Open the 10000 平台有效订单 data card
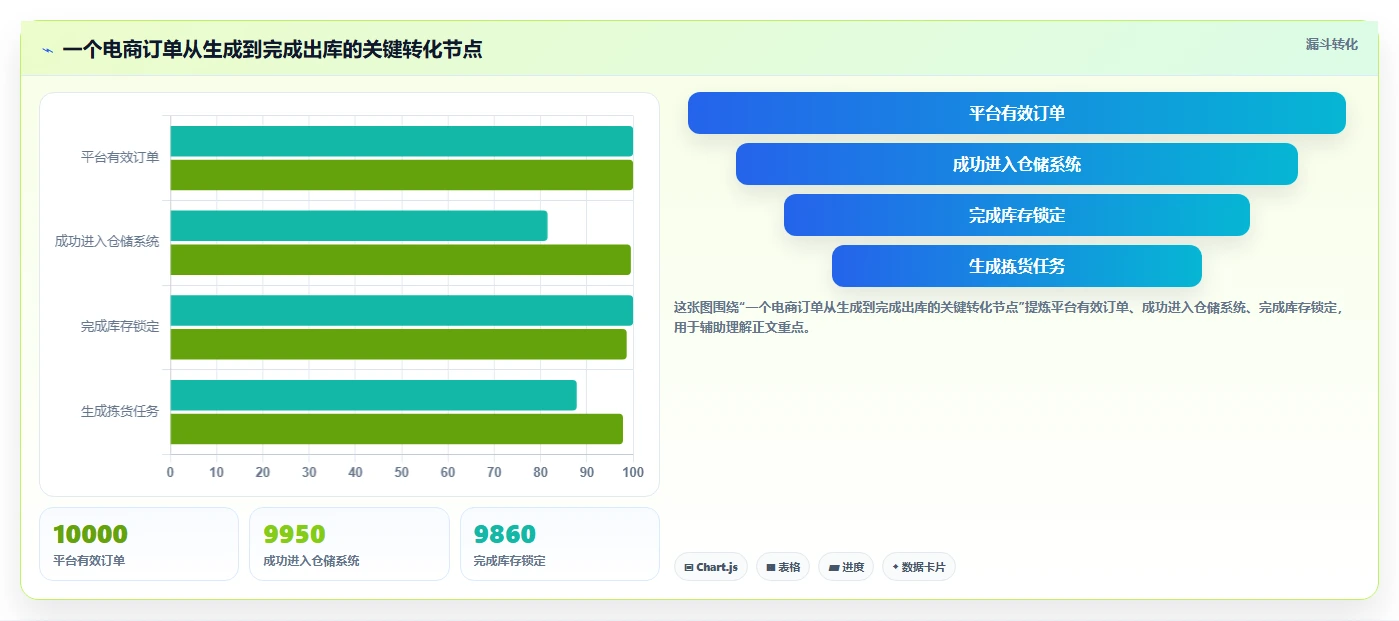Viewport: 1399px width, 621px height. [139, 544]
